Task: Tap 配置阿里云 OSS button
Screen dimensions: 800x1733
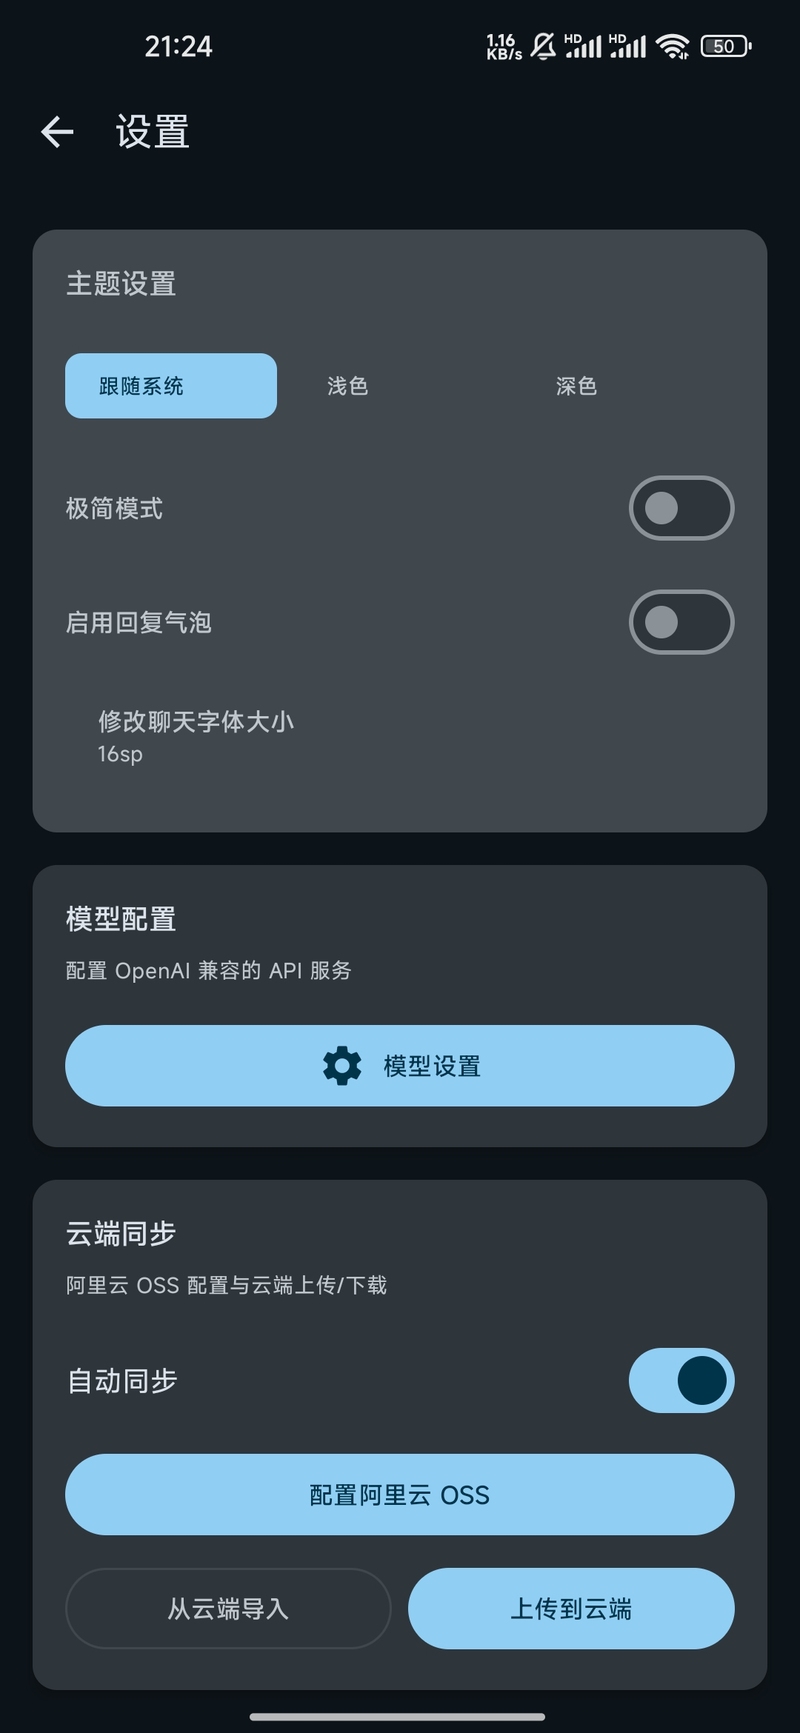Action: pyautogui.click(x=400, y=1495)
